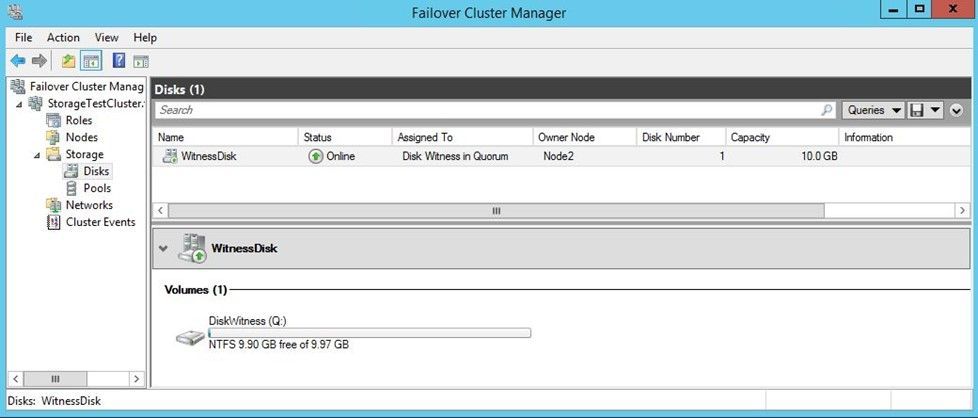Click the Node2 owner cell
978x418 pixels.
(558, 156)
